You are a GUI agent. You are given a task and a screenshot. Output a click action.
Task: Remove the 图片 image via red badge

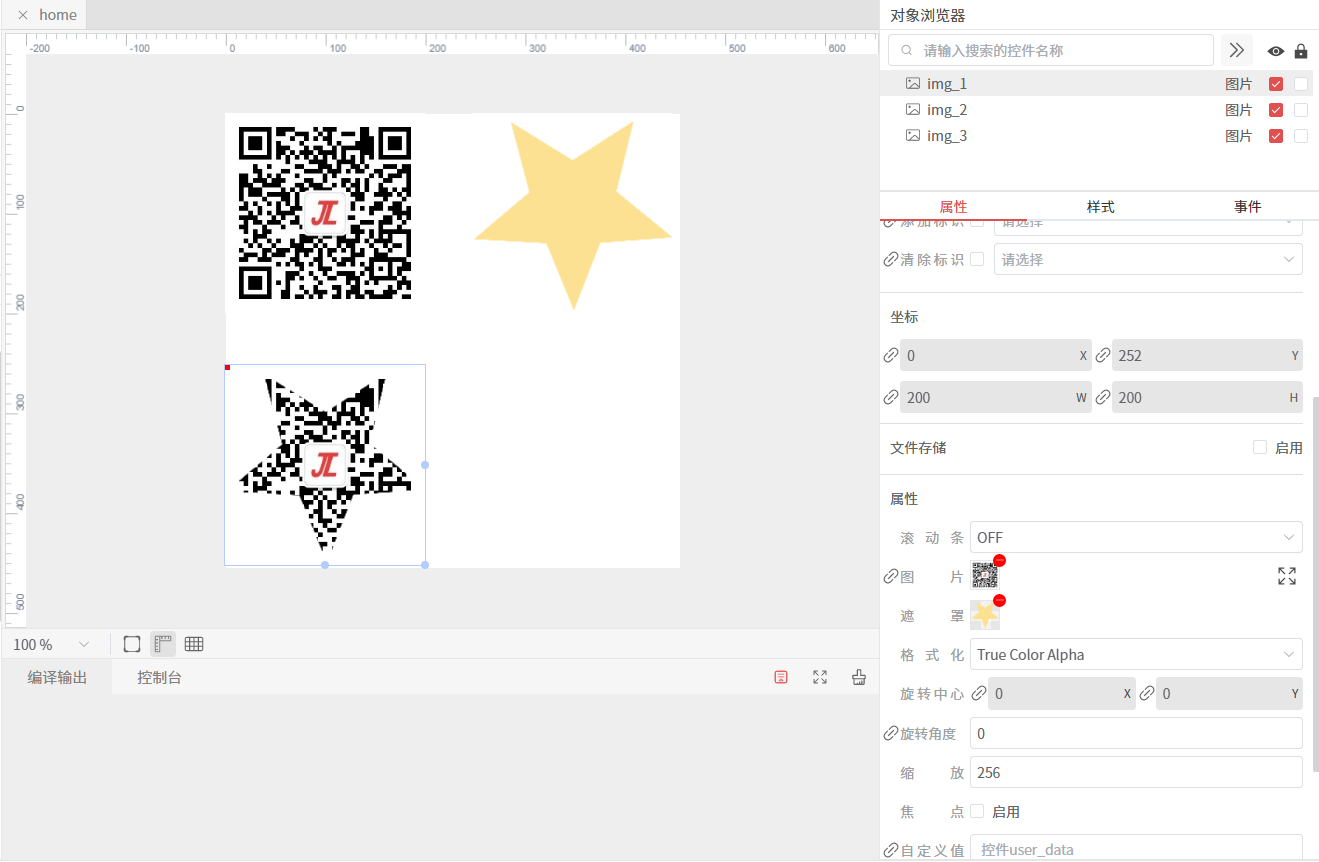pos(999,560)
